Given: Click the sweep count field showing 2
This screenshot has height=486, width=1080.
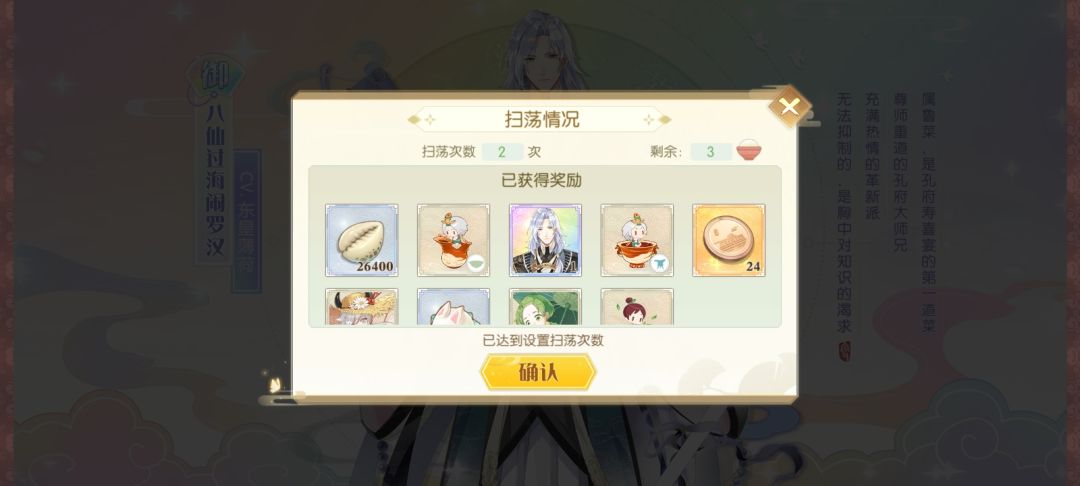Looking at the screenshot, I should coord(502,151).
